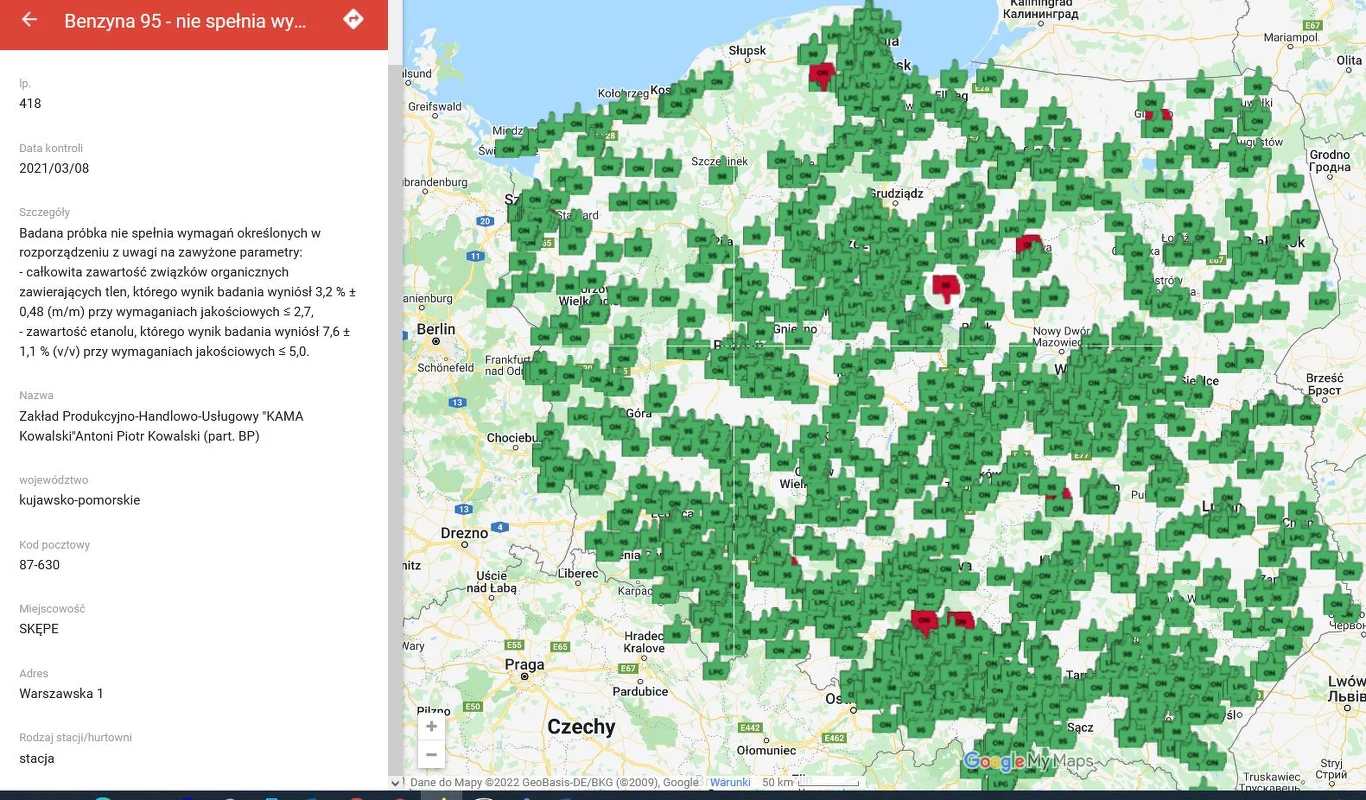
Task: Click the red ON marker near Słupsk
Action: click(x=822, y=74)
